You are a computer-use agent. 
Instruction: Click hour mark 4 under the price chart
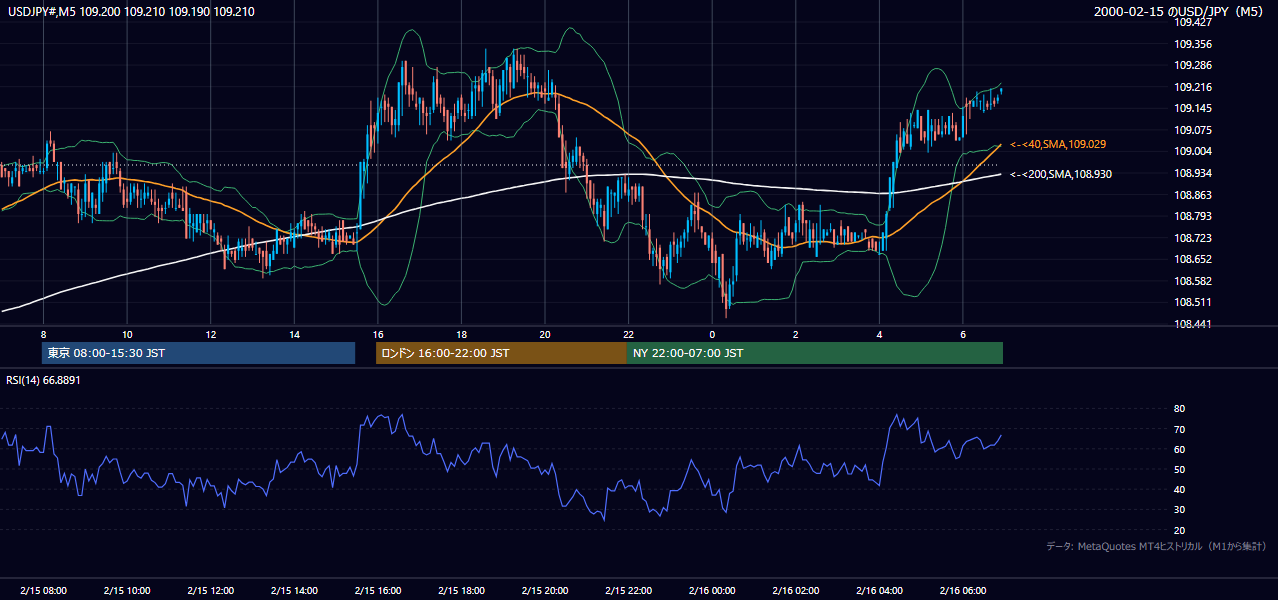879,333
